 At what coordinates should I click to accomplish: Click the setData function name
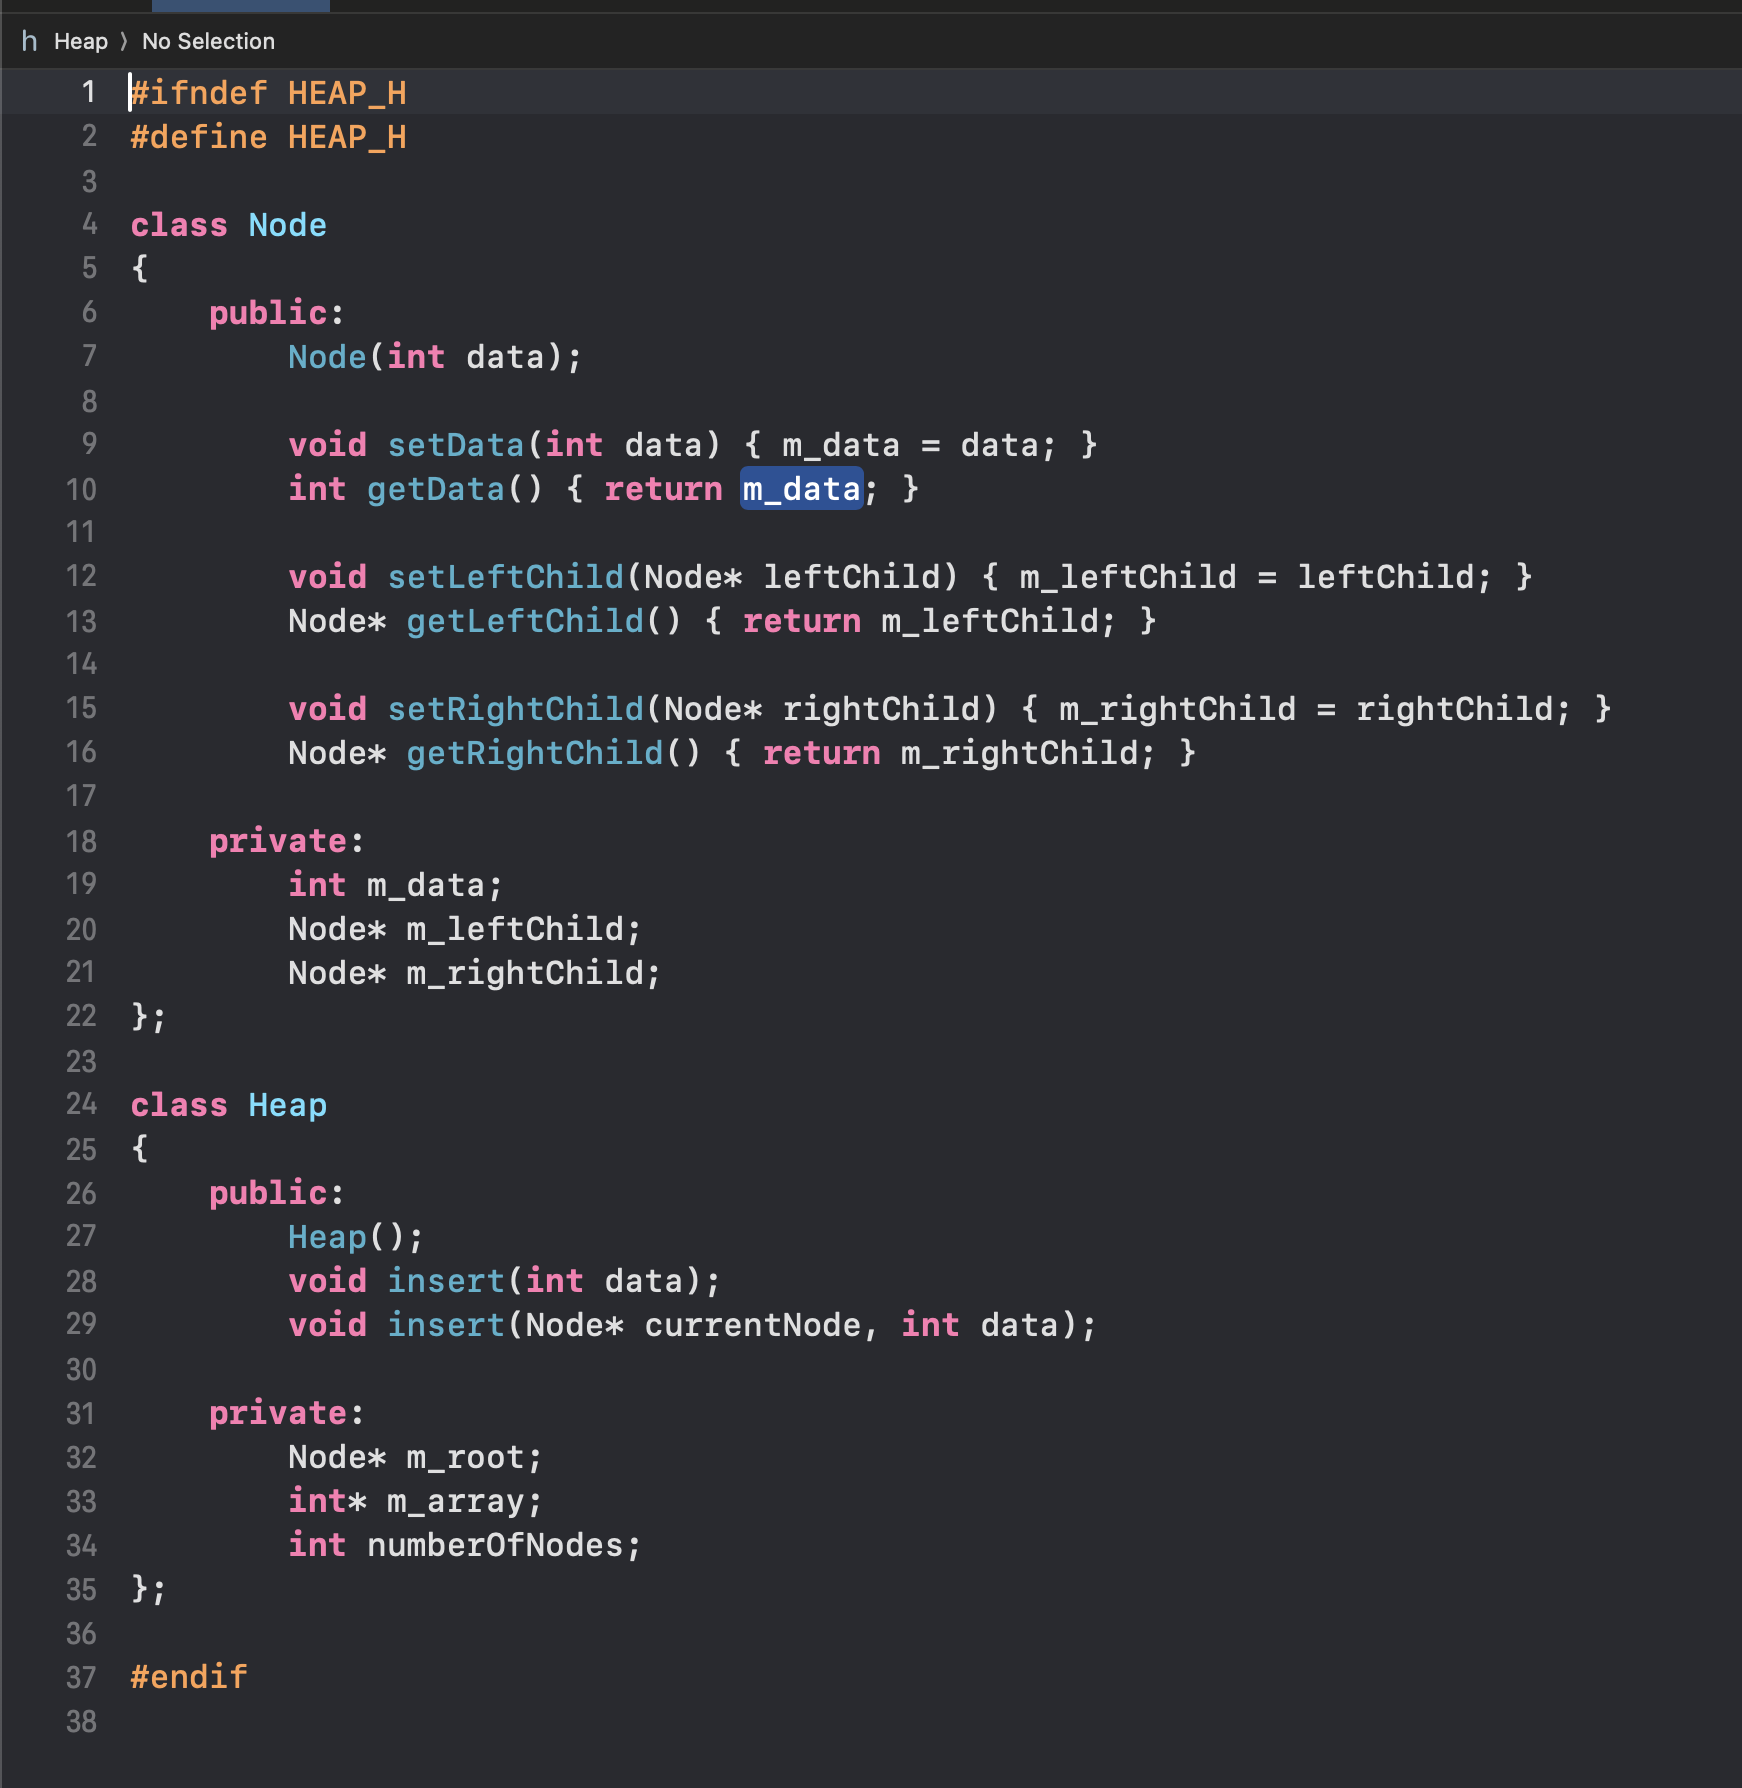(x=455, y=444)
